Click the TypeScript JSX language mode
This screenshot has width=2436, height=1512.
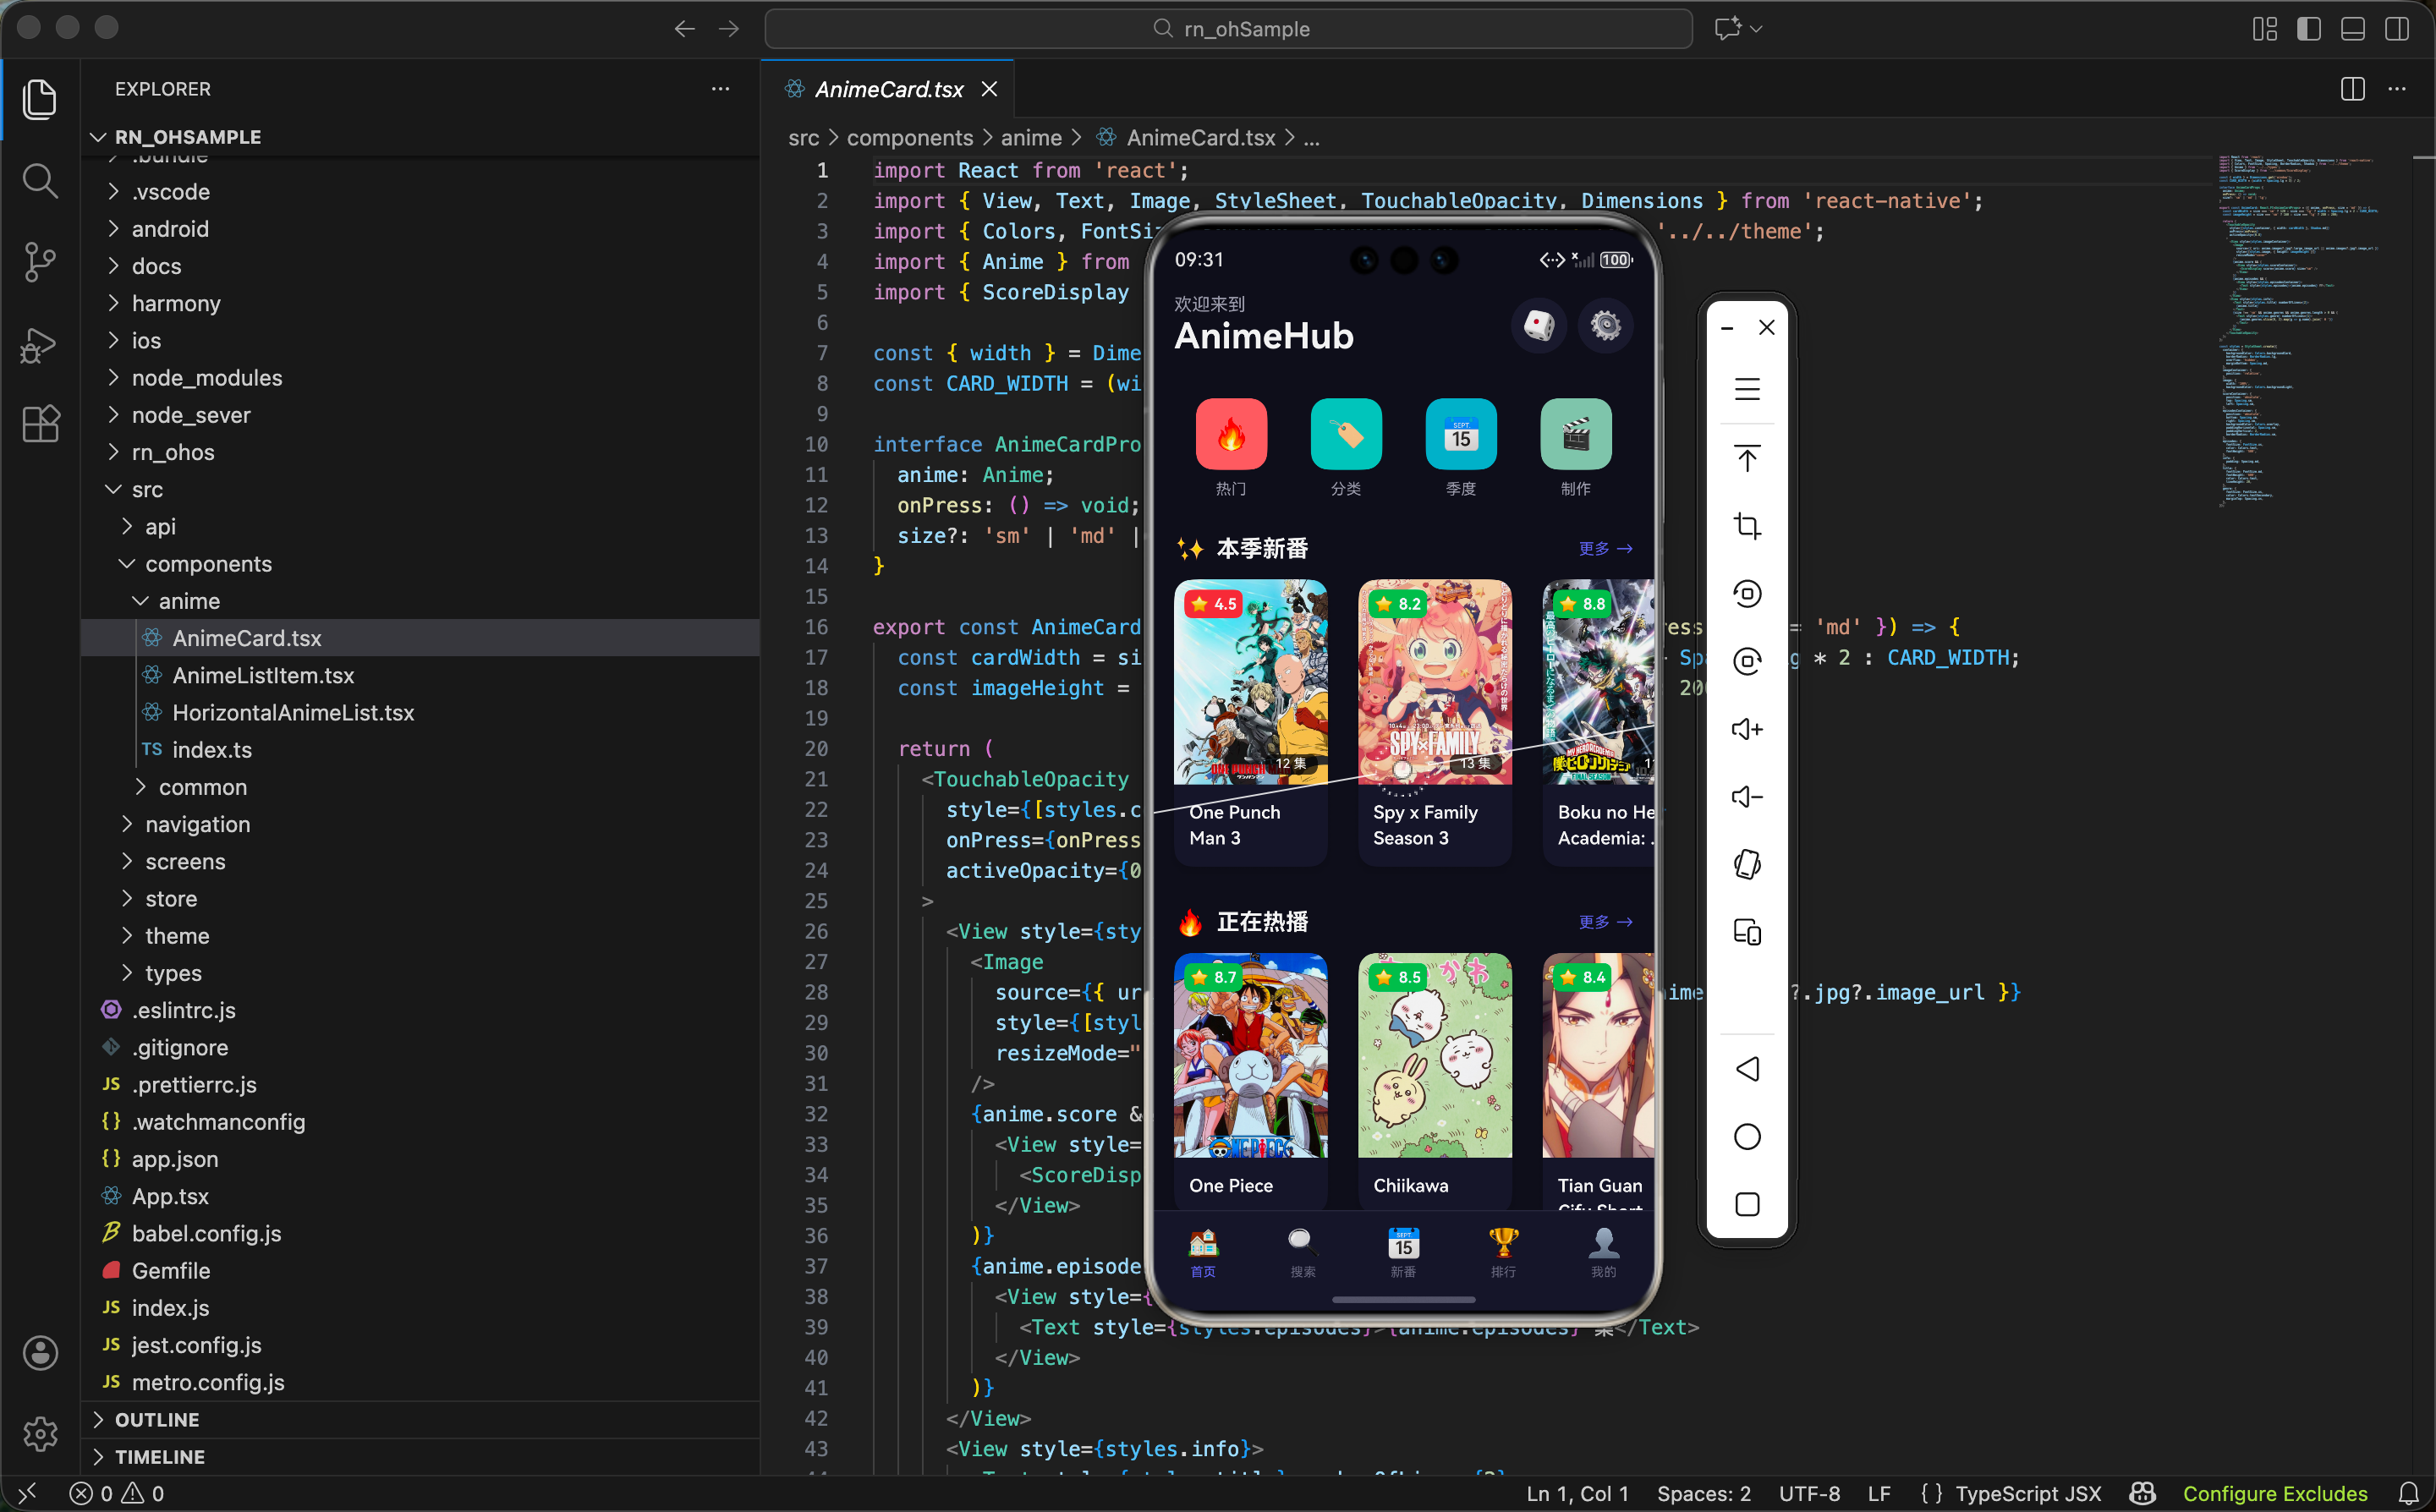2027,1493
